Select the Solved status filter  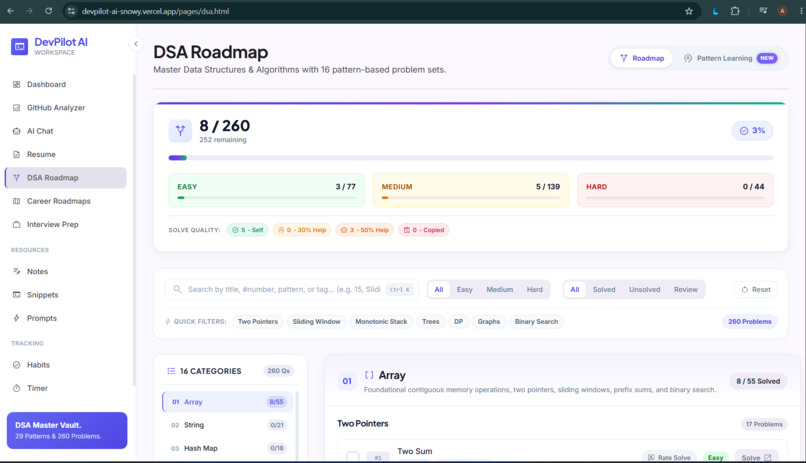[604, 289]
